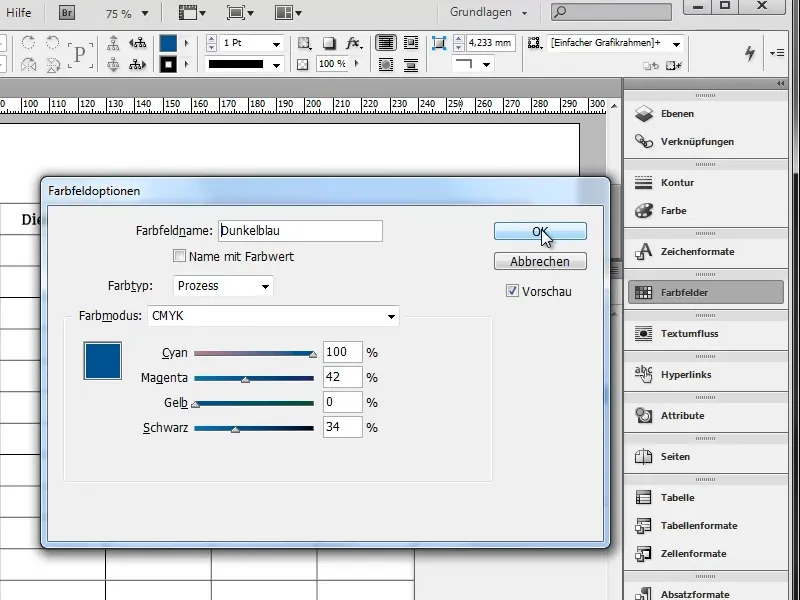Viewport: 800px width, 600px height.
Task: Open the 75 % zoom level dropdown
Action: click(x=145, y=14)
